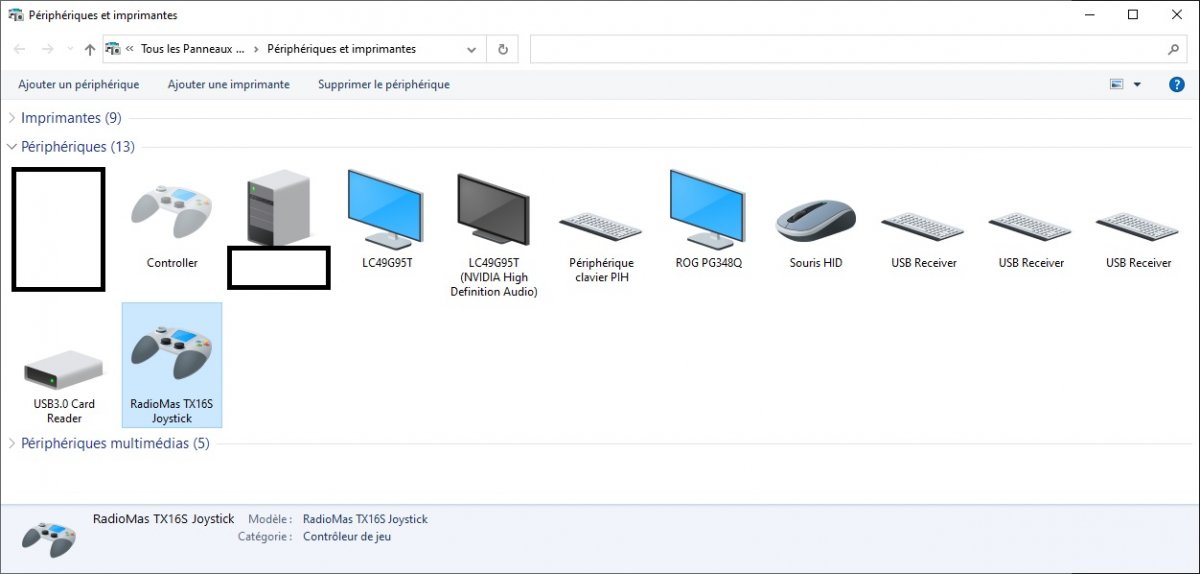Image resolution: width=1200 pixels, height=574 pixels.
Task: Click the Souris HID mouse icon
Action: click(816, 220)
